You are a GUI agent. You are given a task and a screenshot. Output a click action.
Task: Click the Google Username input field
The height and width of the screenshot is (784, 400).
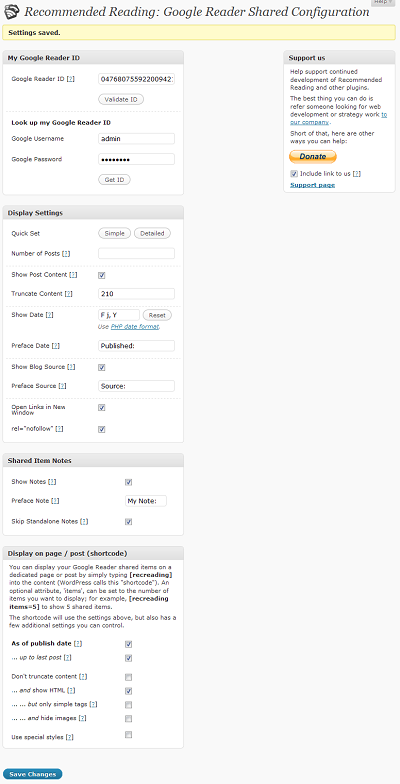pos(136,138)
